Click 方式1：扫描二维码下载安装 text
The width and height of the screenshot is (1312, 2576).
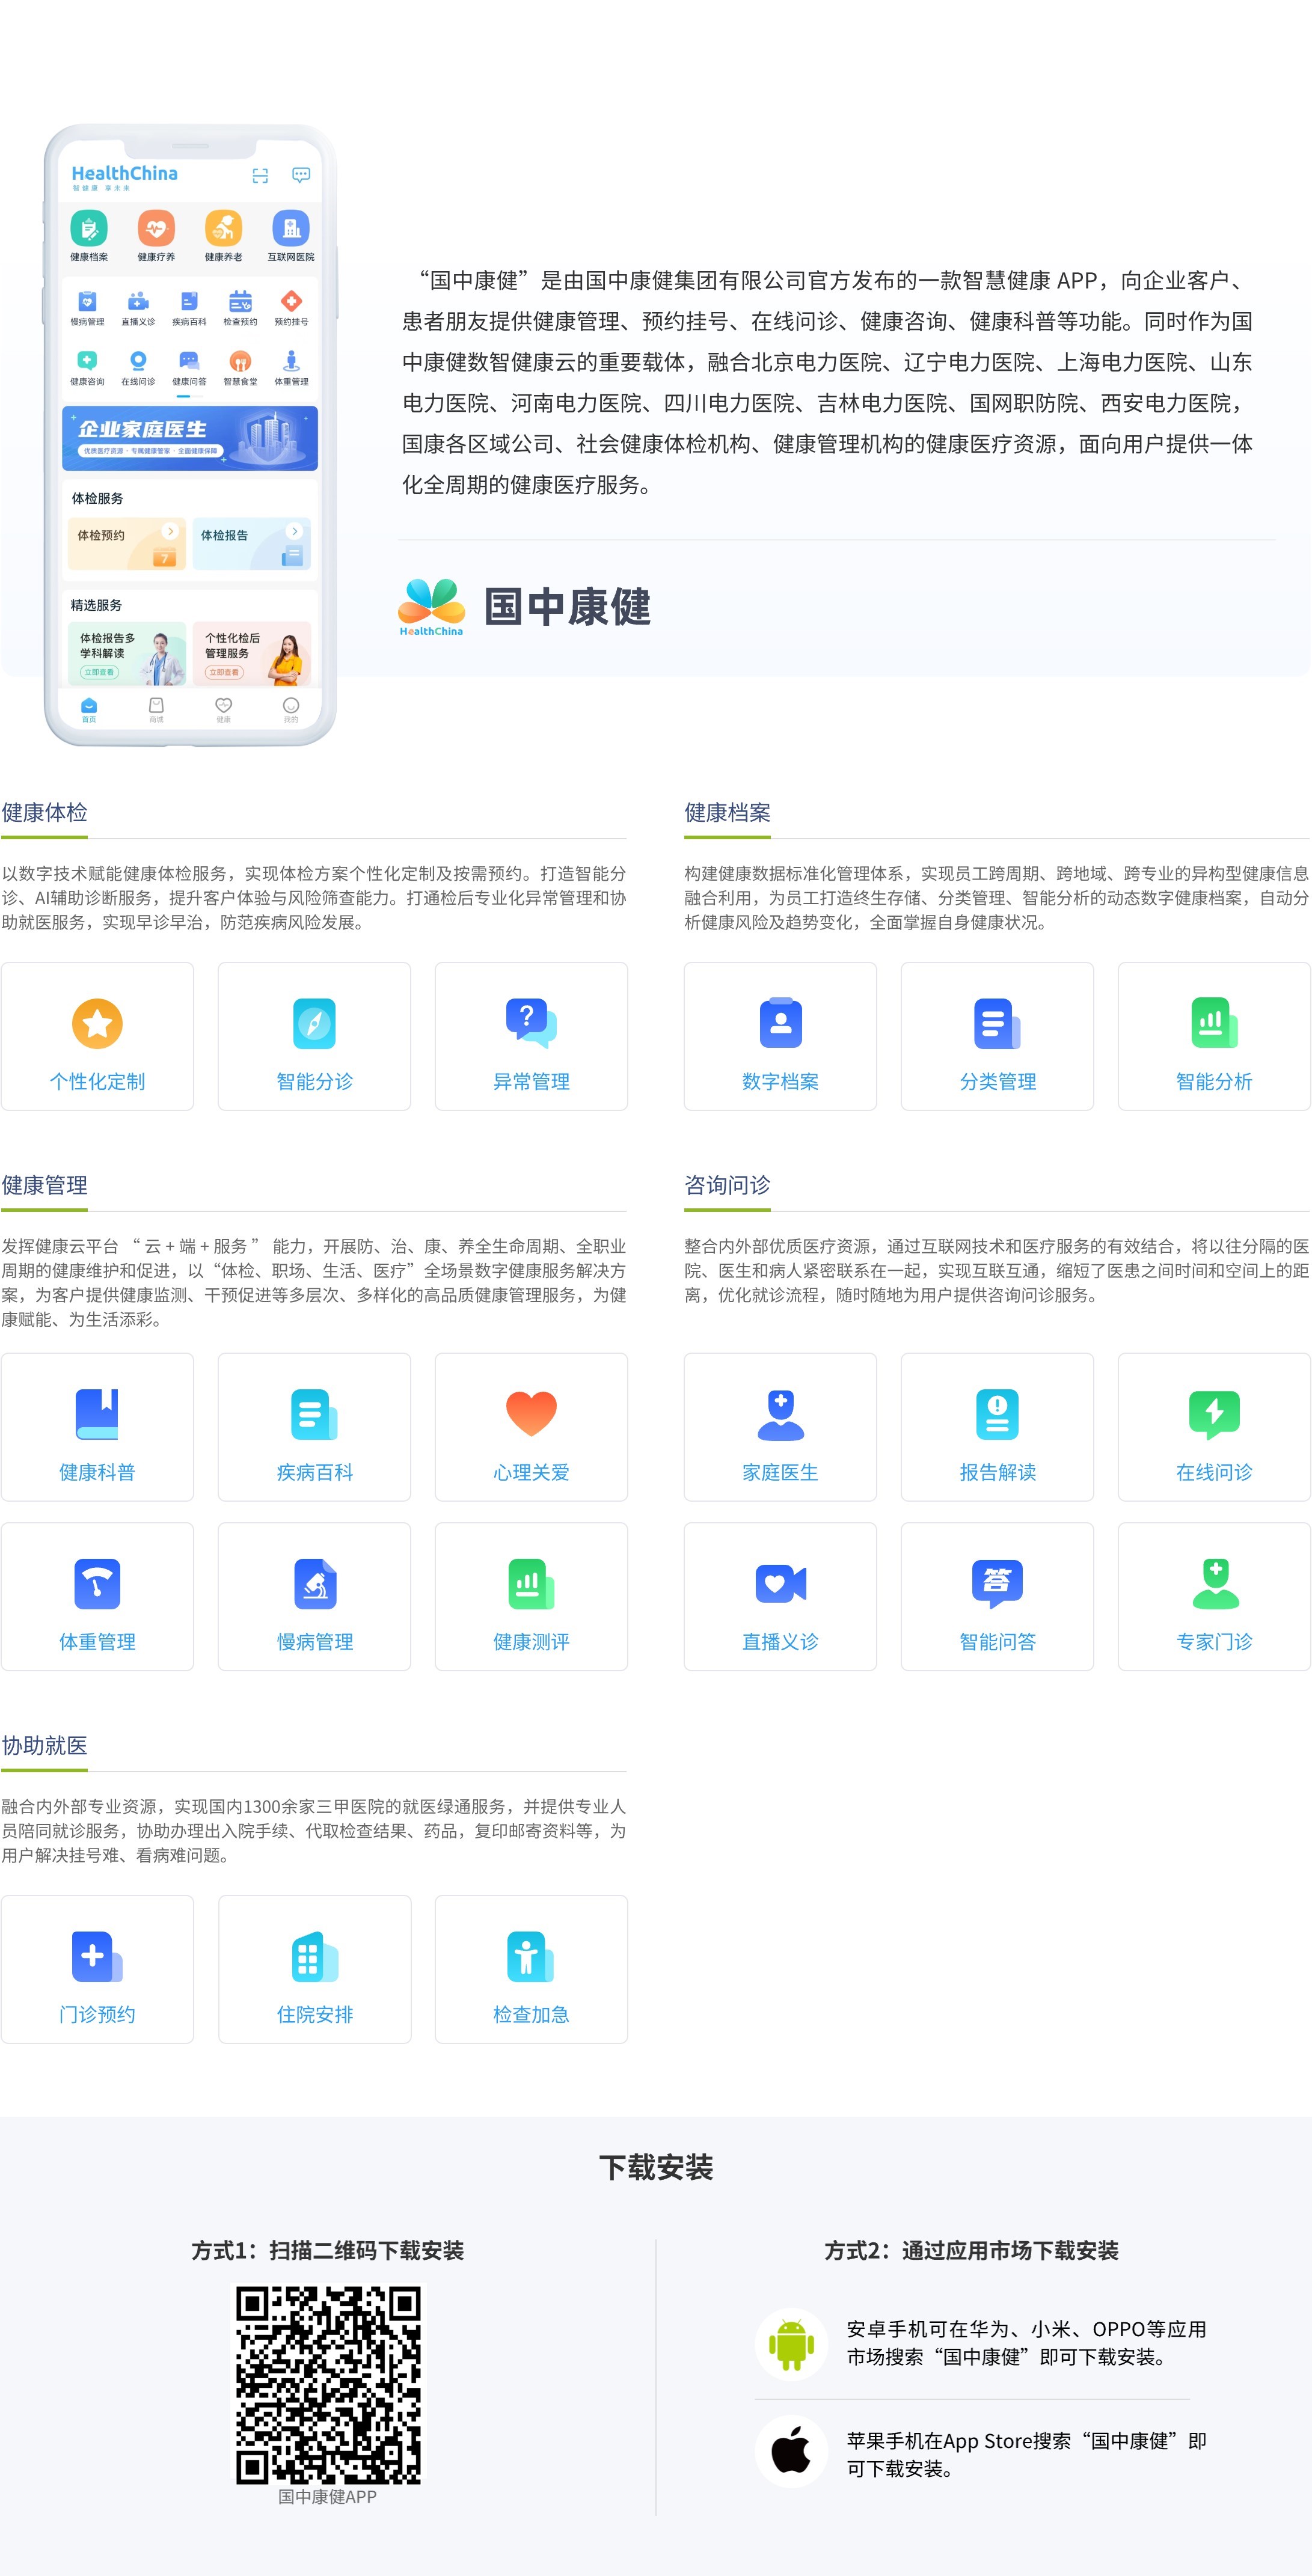328,2250
